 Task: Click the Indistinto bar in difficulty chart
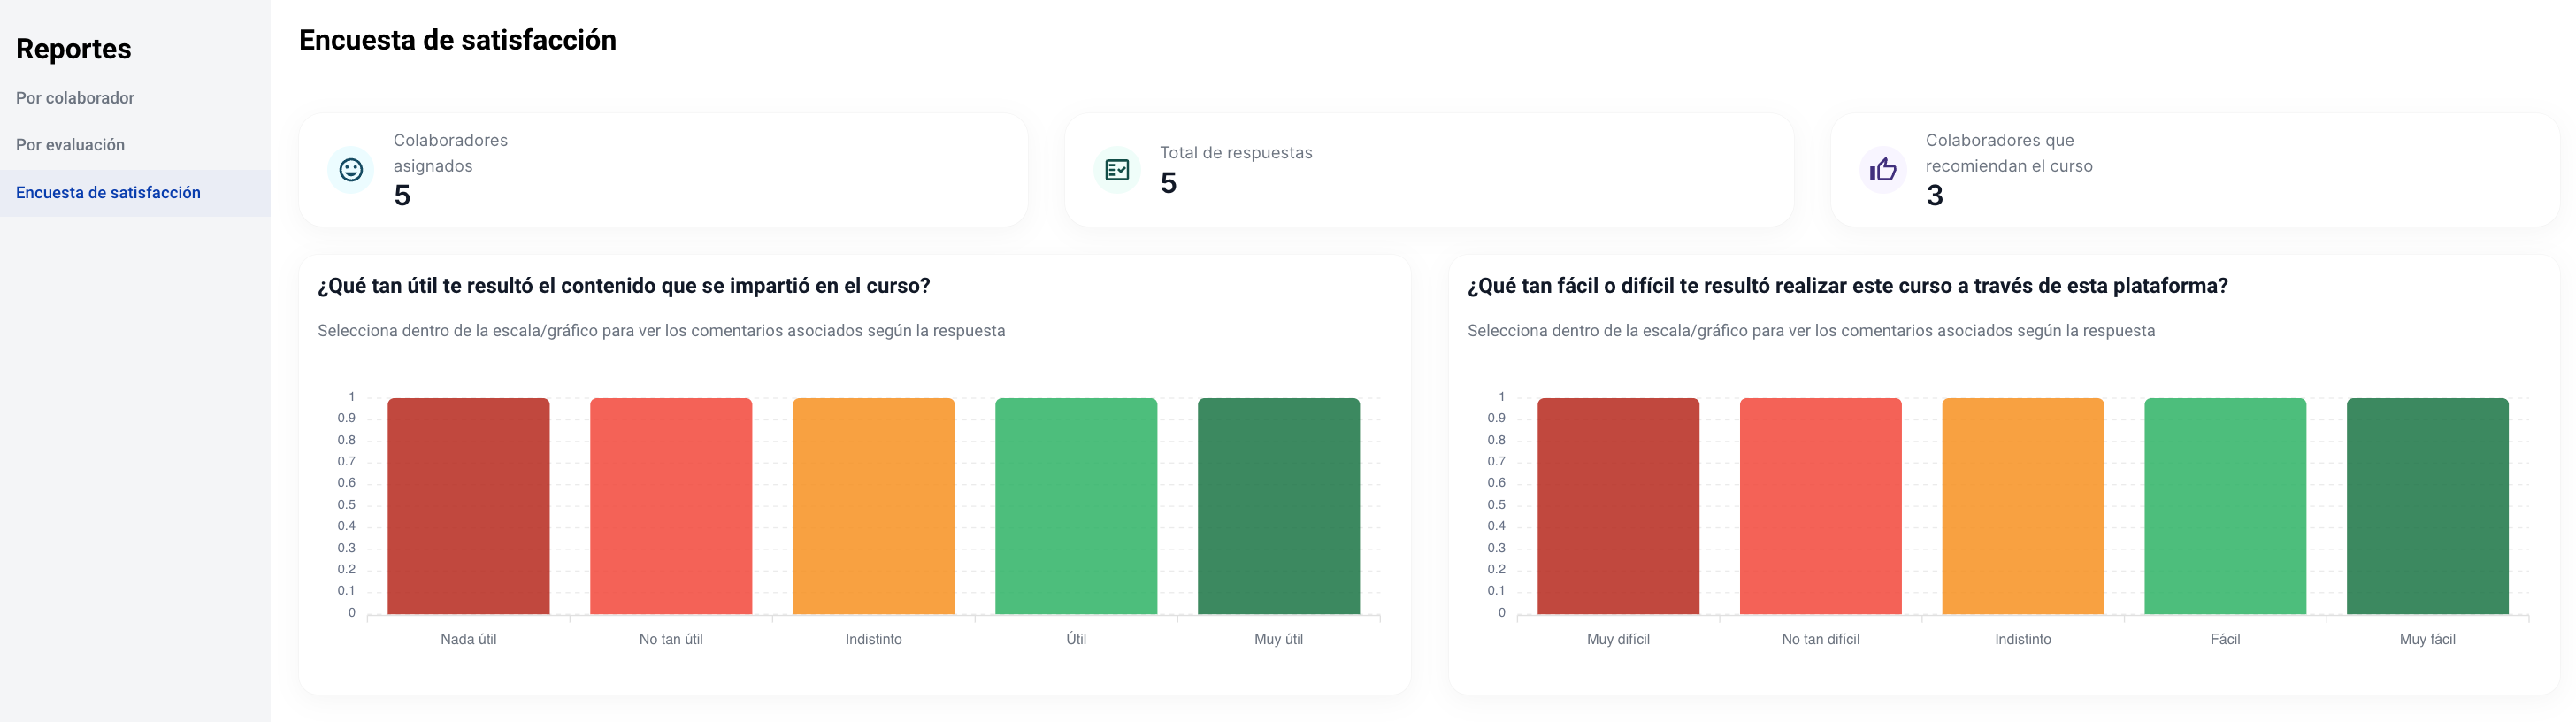pyautogui.click(x=2023, y=506)
